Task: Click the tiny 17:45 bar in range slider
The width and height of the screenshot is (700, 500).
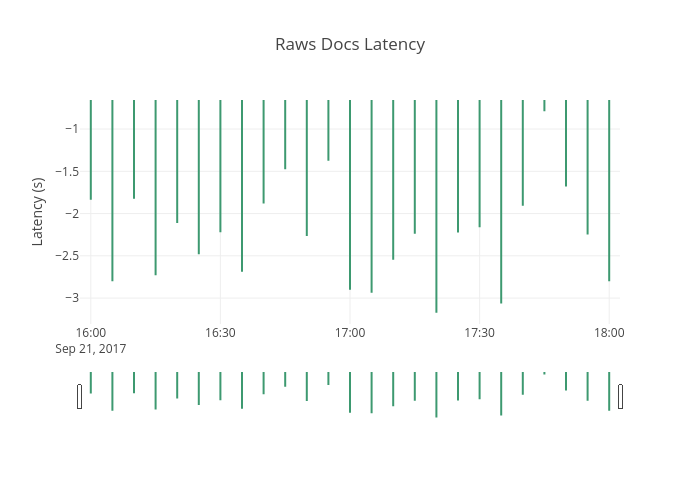Action: coord(544,373)
